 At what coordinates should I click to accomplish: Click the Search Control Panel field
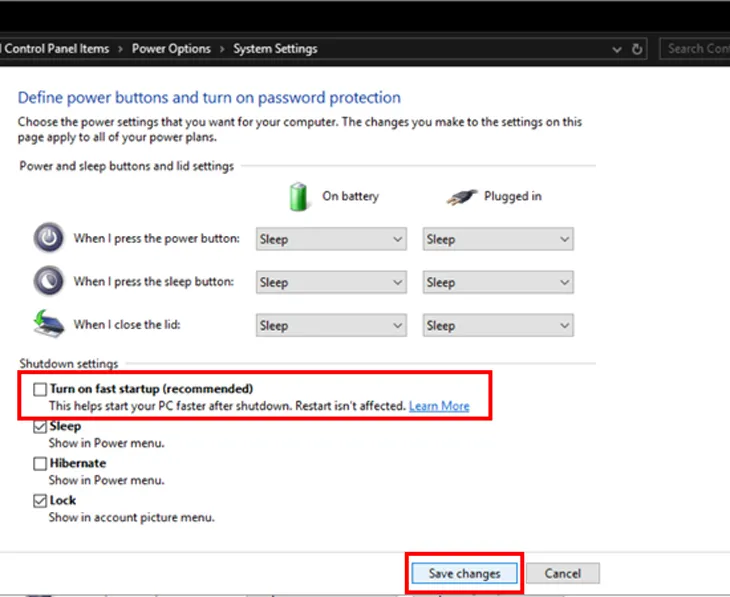(x=696, y=48)
